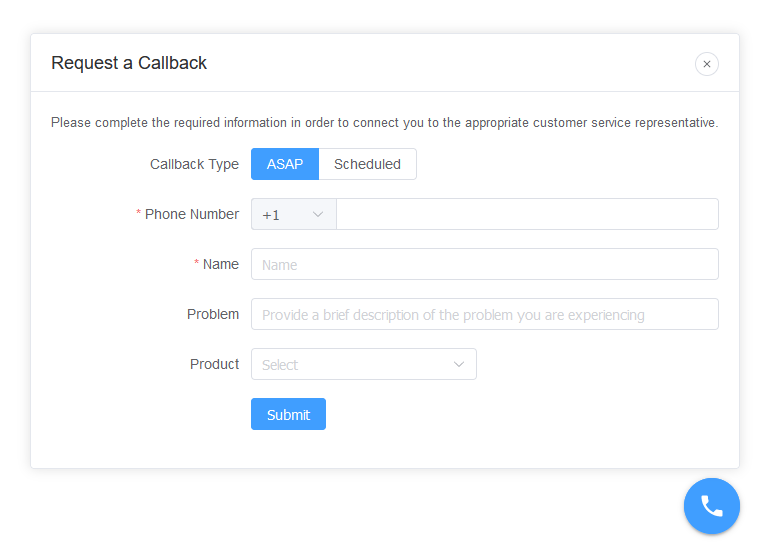Click the Callback Type label
The height and width of the screenshot is (559, 779).
pos(194,164)
